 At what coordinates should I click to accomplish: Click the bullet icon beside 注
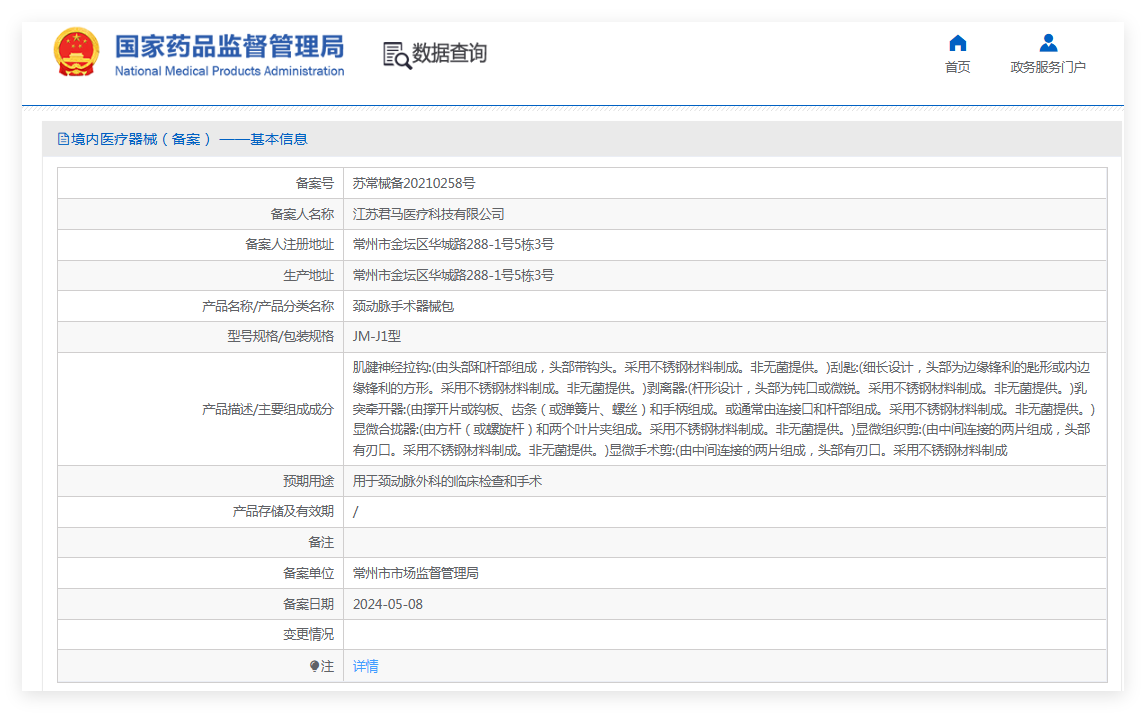(x=314, y=666)
